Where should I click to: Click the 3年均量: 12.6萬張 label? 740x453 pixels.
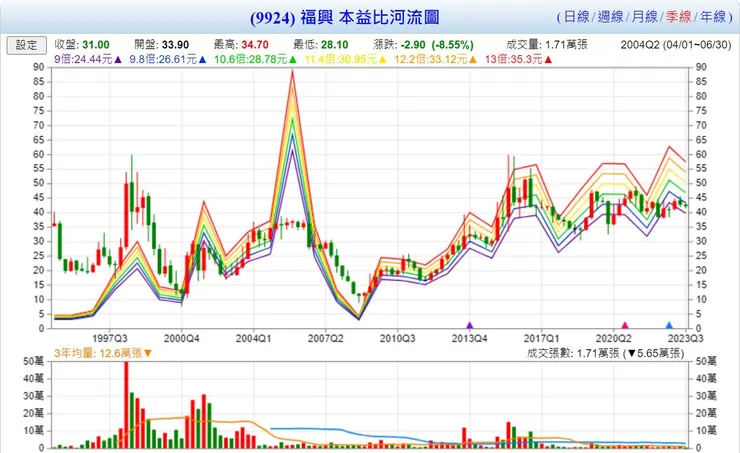pyautogui.click(x=98, y=353)
